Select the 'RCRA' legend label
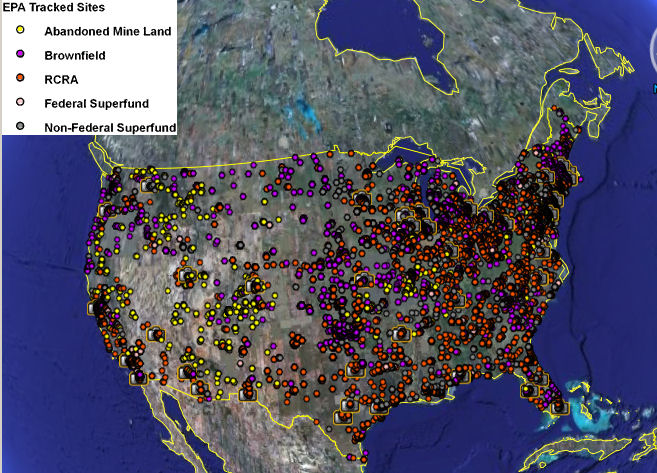The height and width of the screenshot is (473, 657). point(61,80)
